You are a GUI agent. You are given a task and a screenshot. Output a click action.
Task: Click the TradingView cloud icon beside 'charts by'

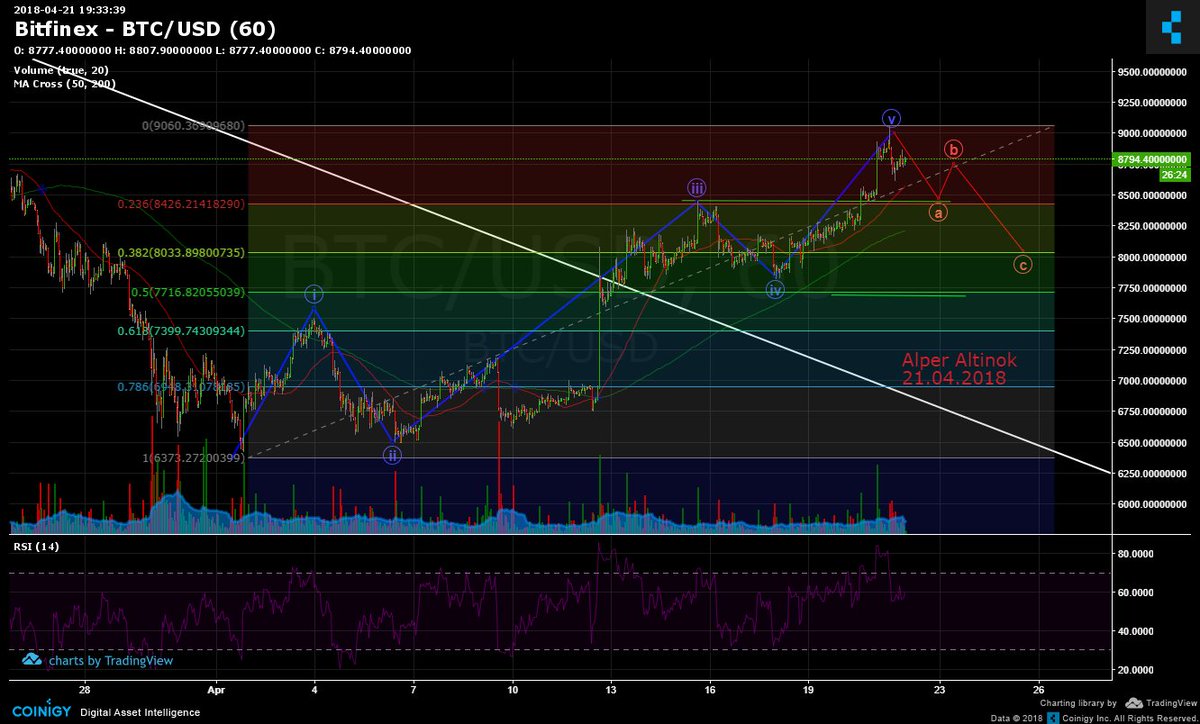pyautogui.click(x=32, y=660)
